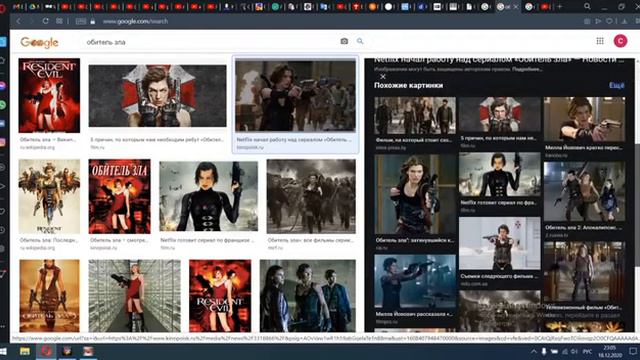Open Messenger in the Opera sidebar
The height and width of the screenshot is (360, 640).
3,85
